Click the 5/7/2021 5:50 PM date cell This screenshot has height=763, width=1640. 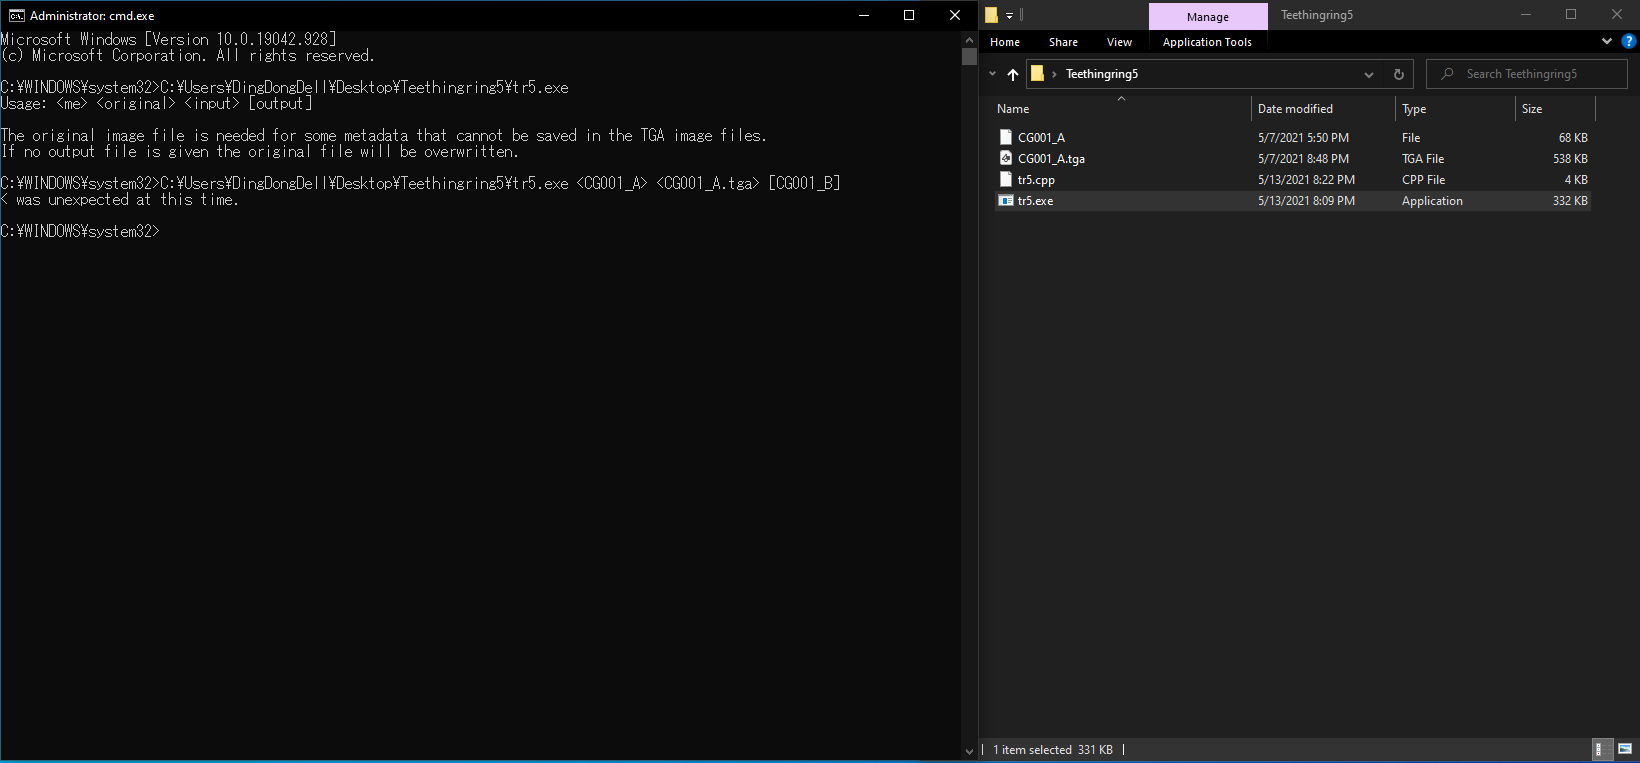[x=1303, y=138]
